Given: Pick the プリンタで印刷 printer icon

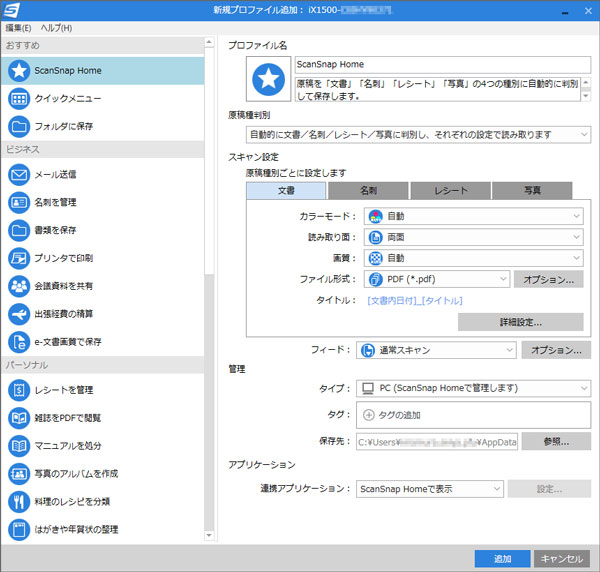Looking at the screenshot, I should pyautogui.click(x=19, y=258).
